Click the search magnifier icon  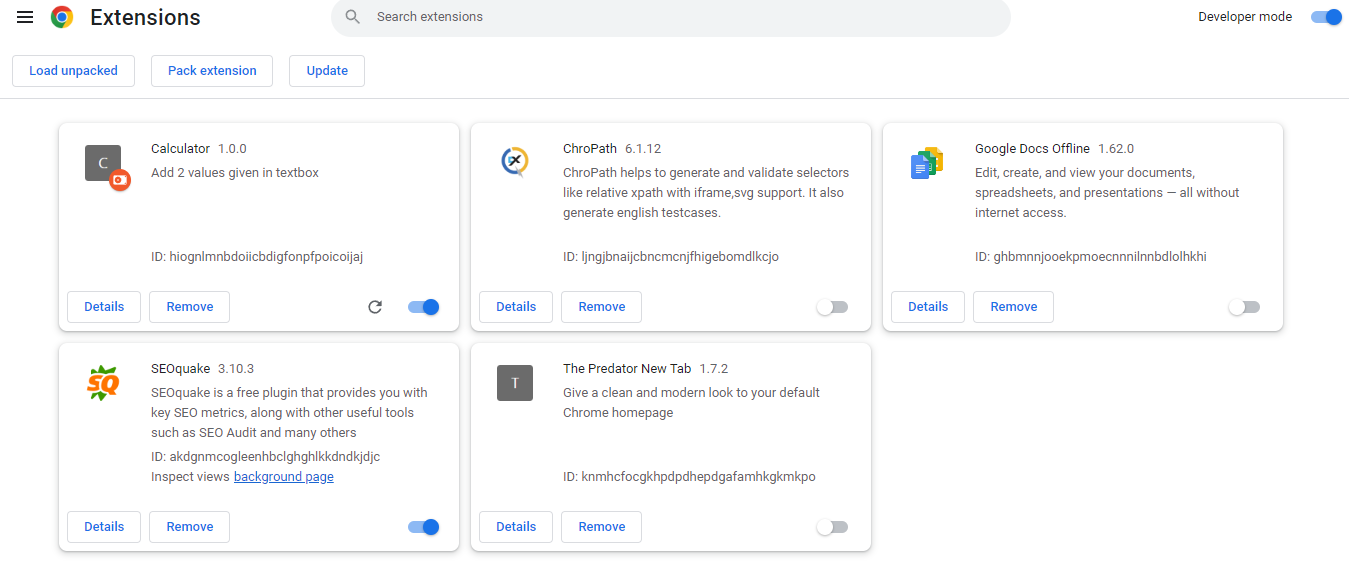[352, 17]
